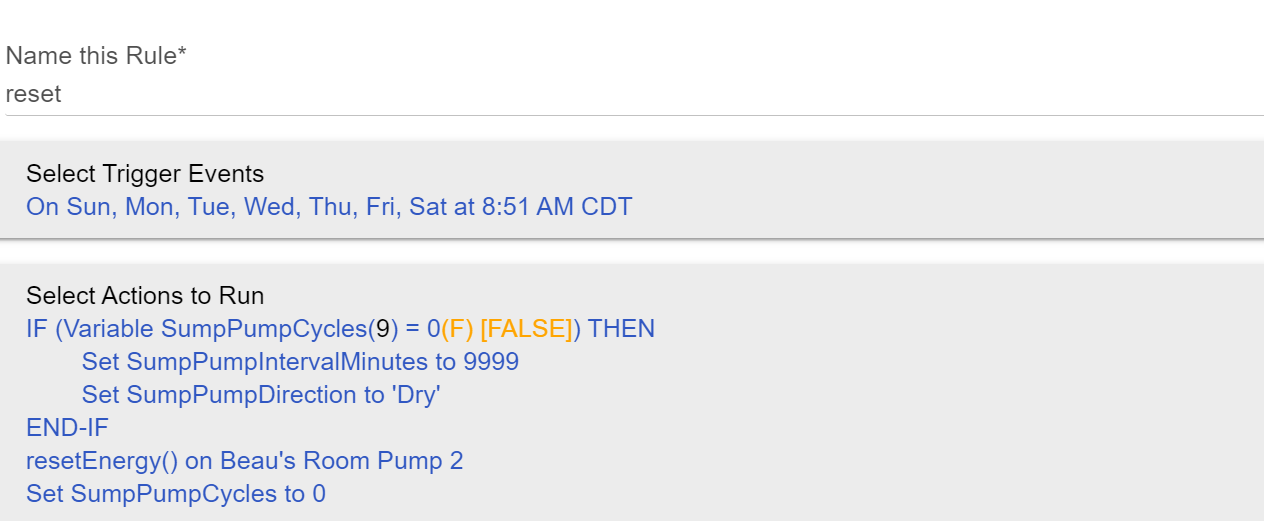Image resolution: width=1264 pixels, height=521 pixels.
Task: Select 'Set SumpPumpIntervalMinutes to 9999' action
Action: [300, 361]
